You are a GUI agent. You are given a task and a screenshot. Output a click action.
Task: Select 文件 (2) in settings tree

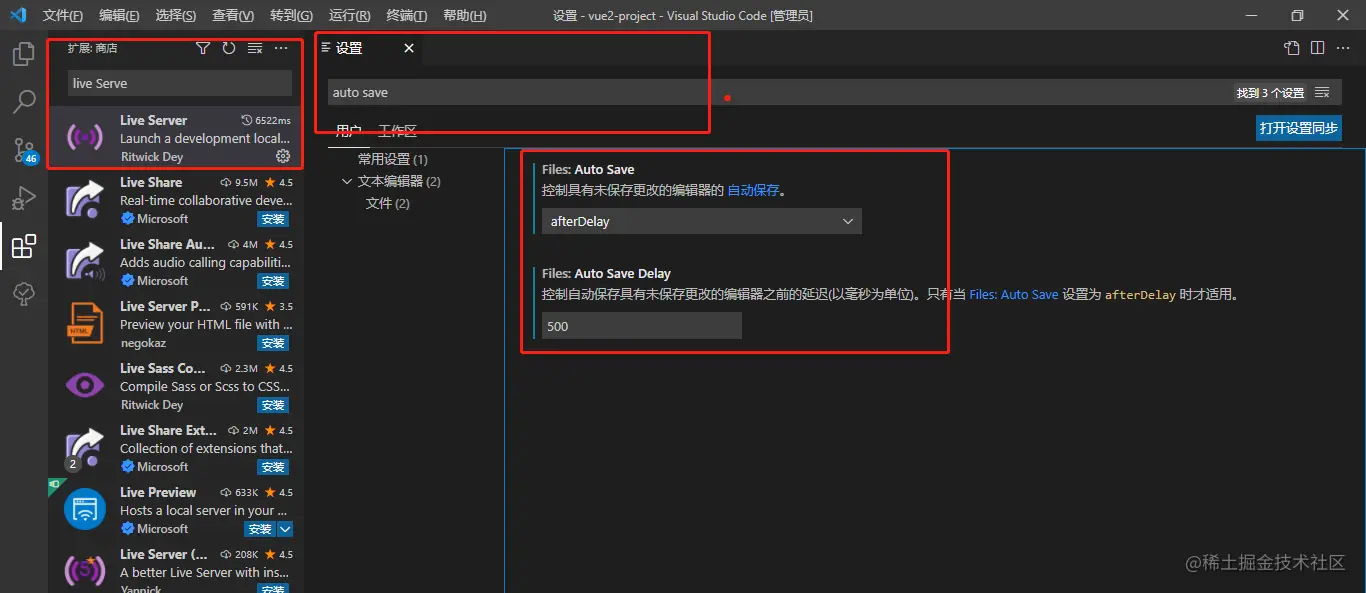388,203
